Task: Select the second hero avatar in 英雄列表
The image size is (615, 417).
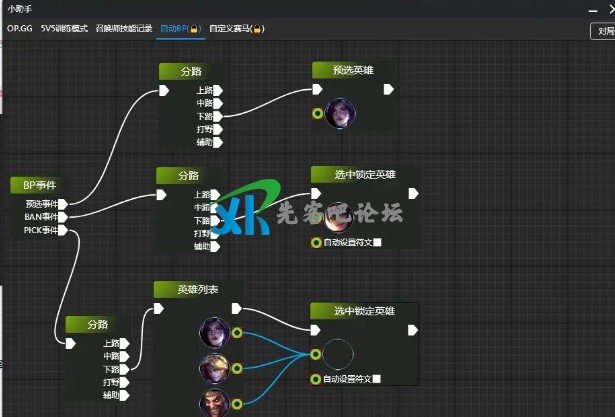Action: coord(215,368)
